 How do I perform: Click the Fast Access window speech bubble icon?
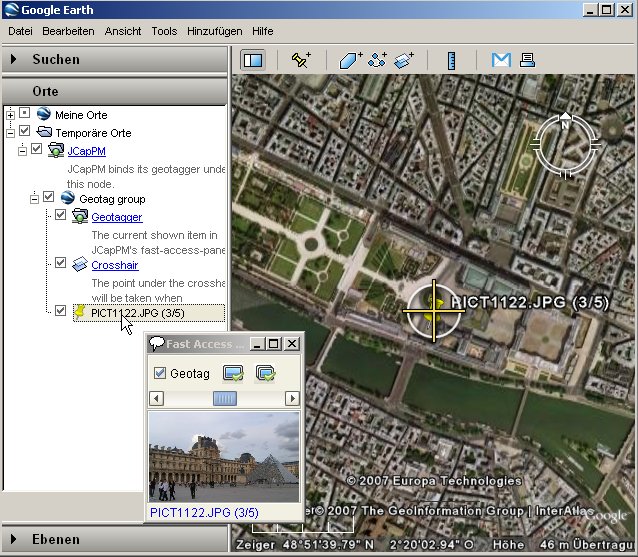[157, 344]
